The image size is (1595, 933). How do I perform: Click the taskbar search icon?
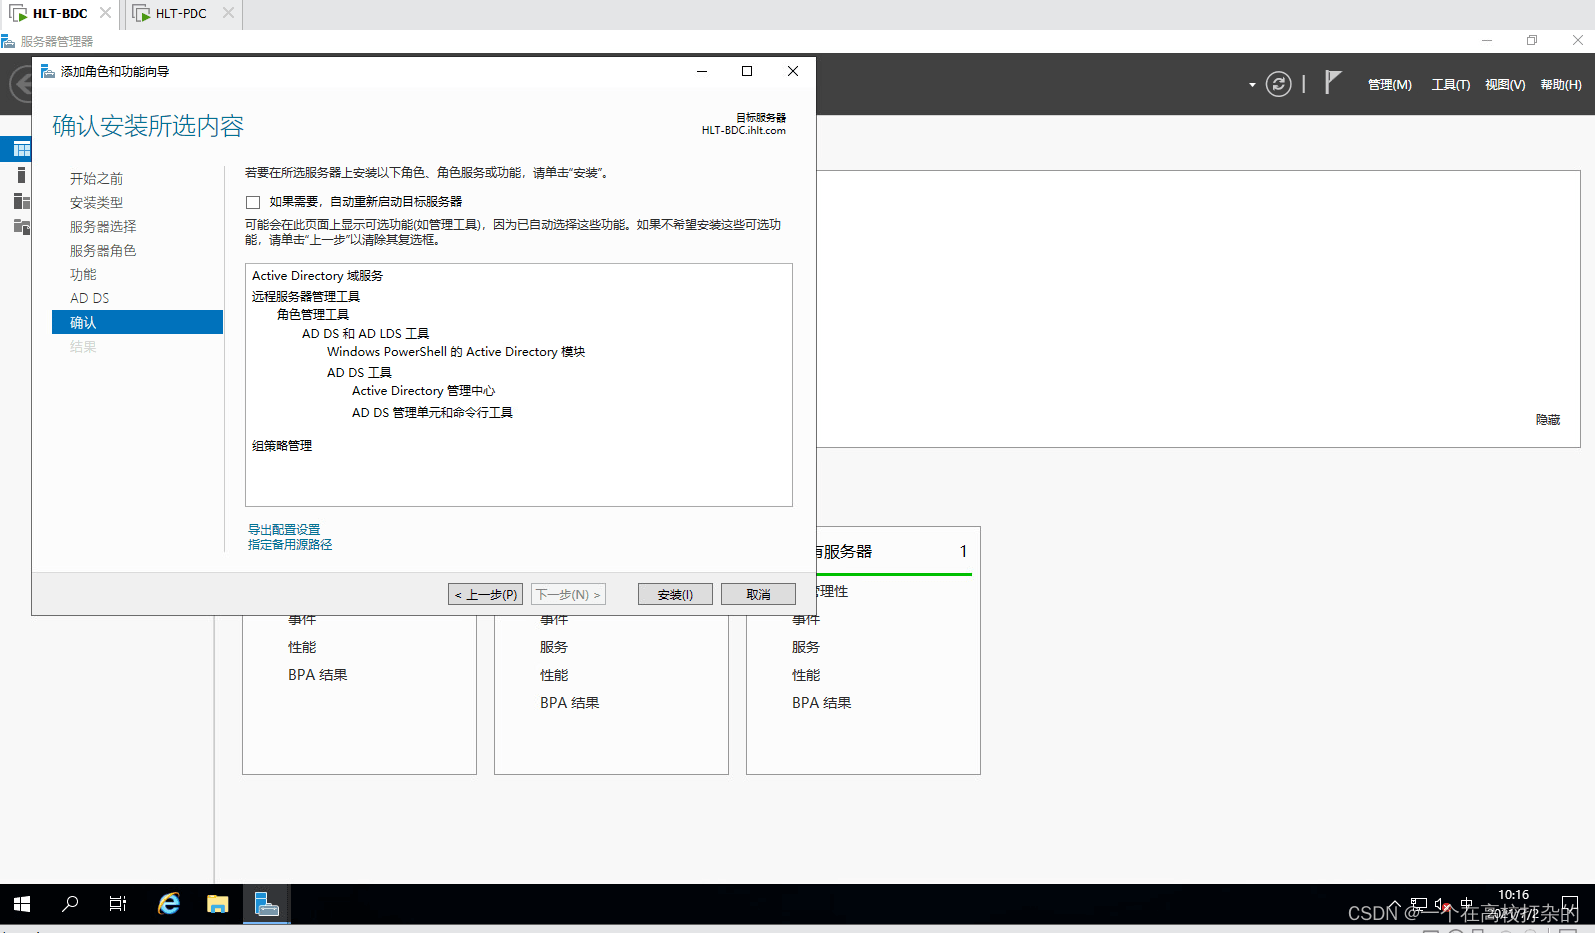70,904
